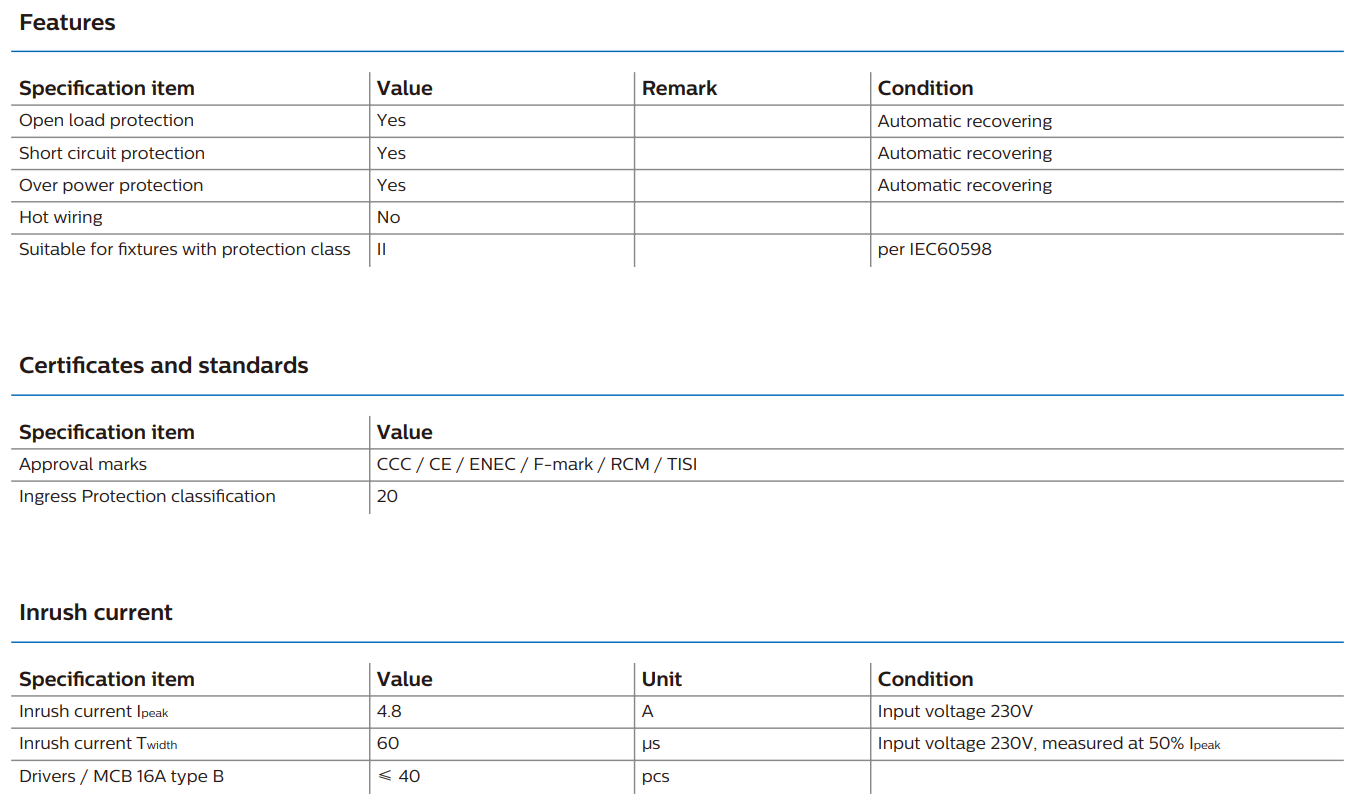Click the Remark column header
Image resolution: width=1354 pixels, height=802 pixels.
(x=679, y=88)
